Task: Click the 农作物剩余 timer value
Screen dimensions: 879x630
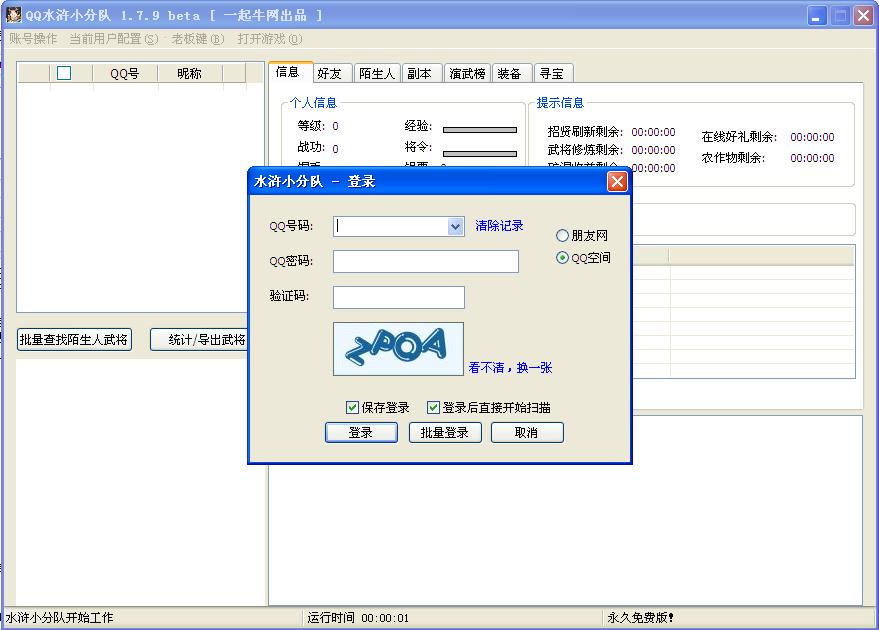Action: pos(812,158)
